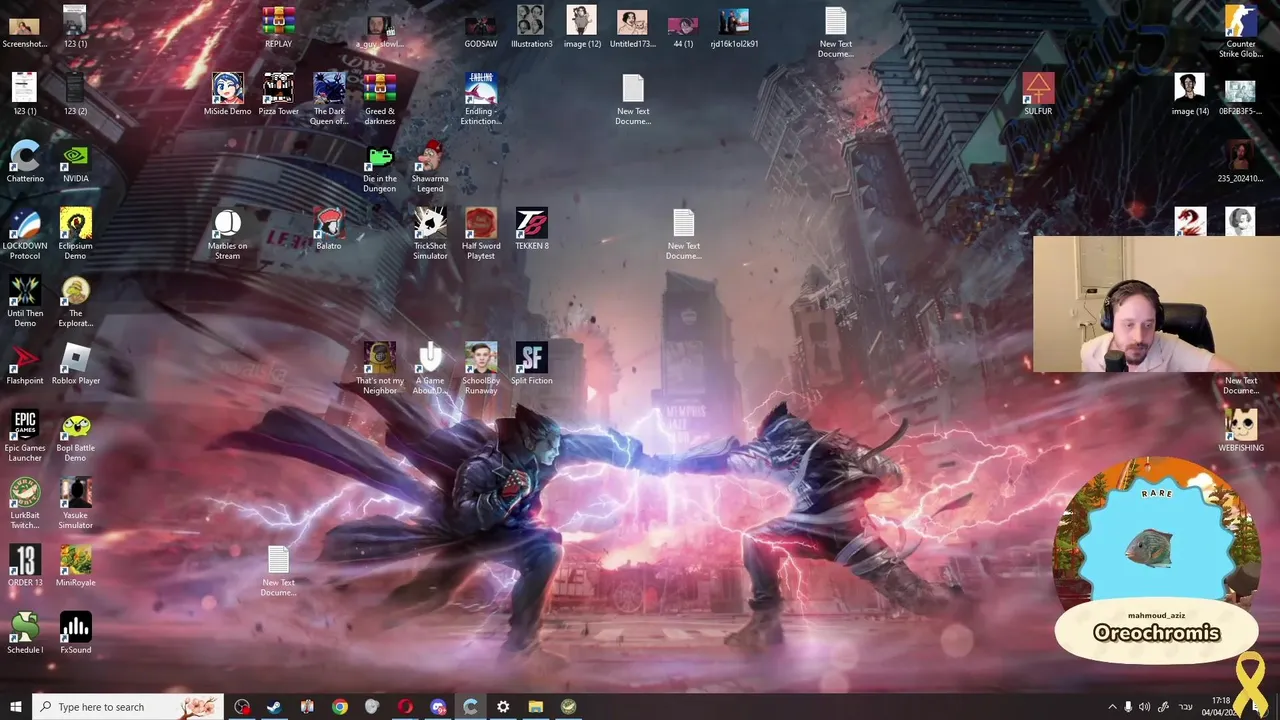This screenshot has width=1280, height=720.
Task: Launch Chatterino desktop shortcut
Action: [x=25, y=162]
